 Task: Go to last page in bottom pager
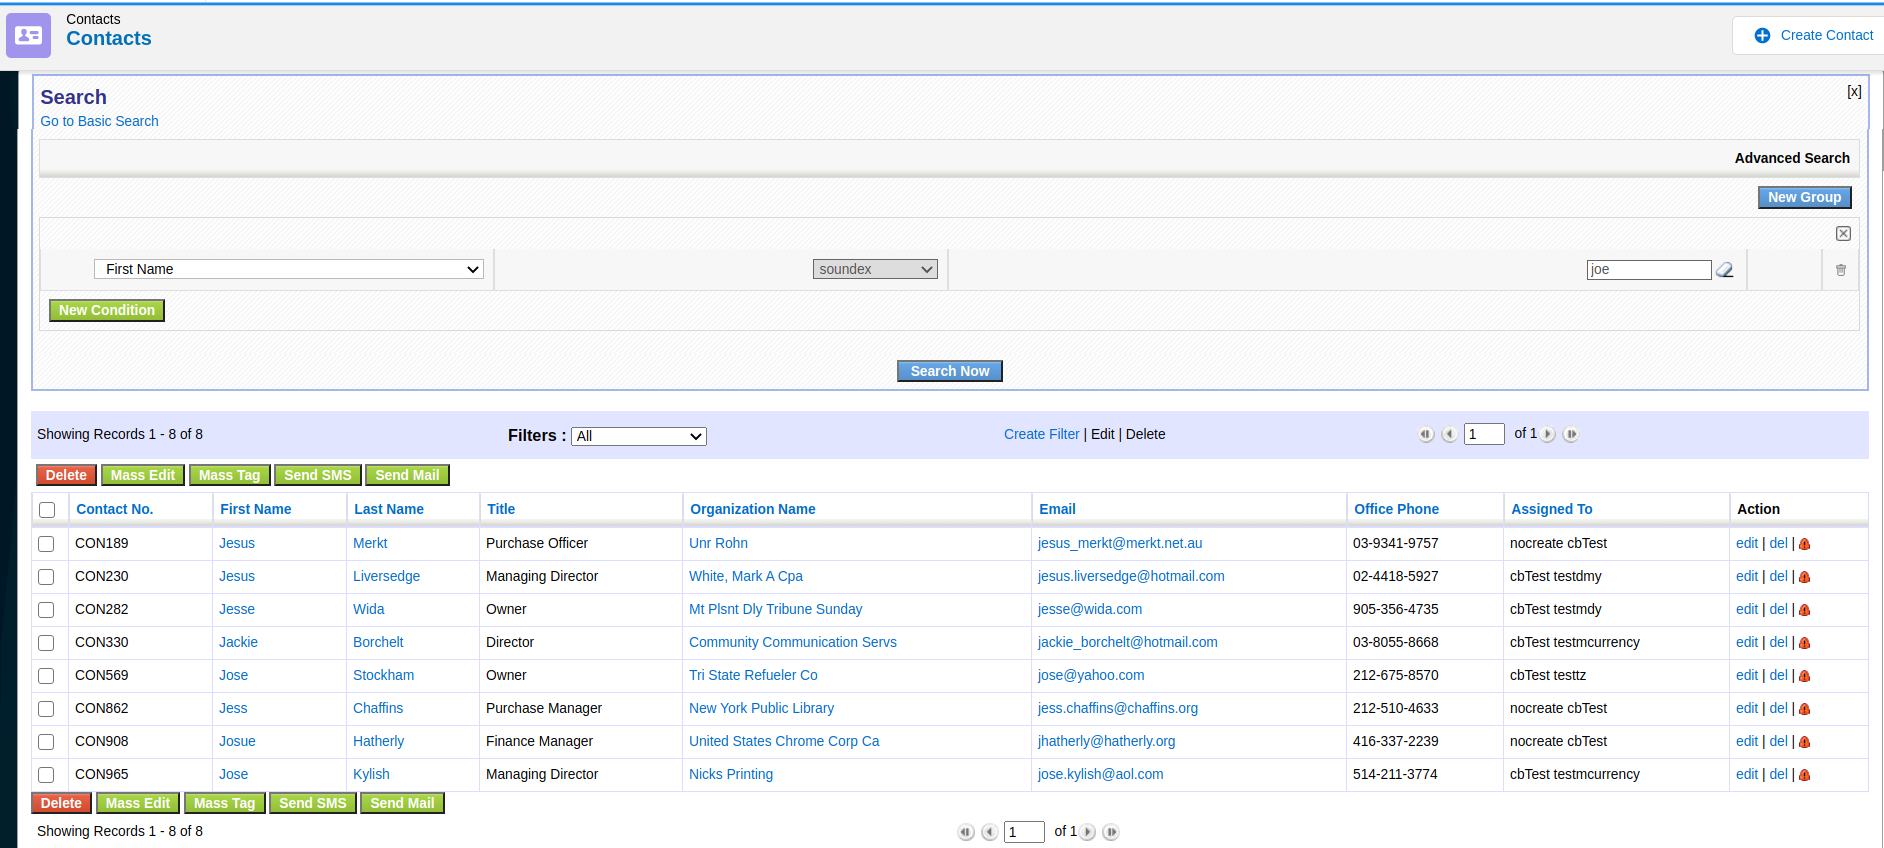[1111, 832]
